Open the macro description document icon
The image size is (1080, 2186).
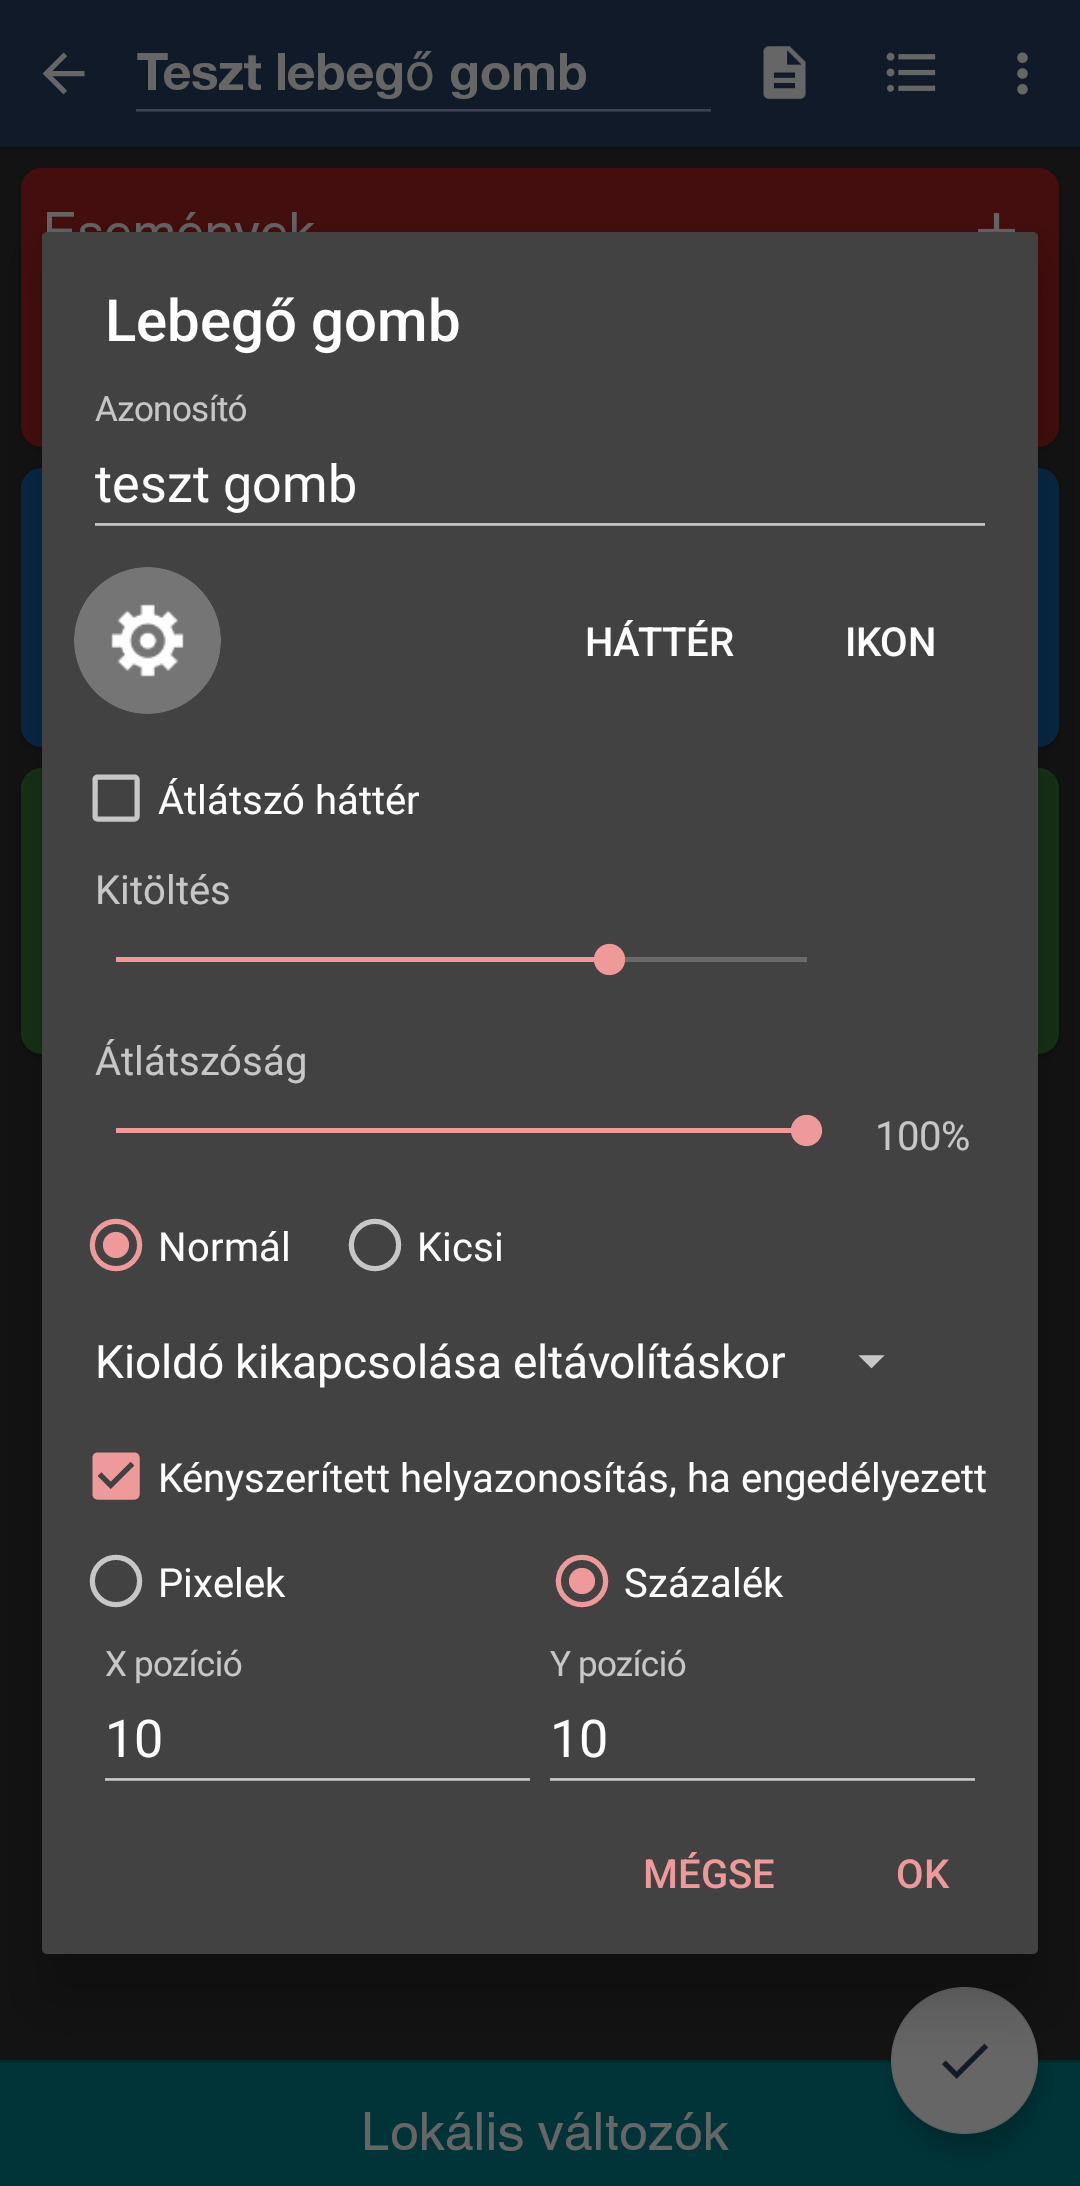(784, 73)
